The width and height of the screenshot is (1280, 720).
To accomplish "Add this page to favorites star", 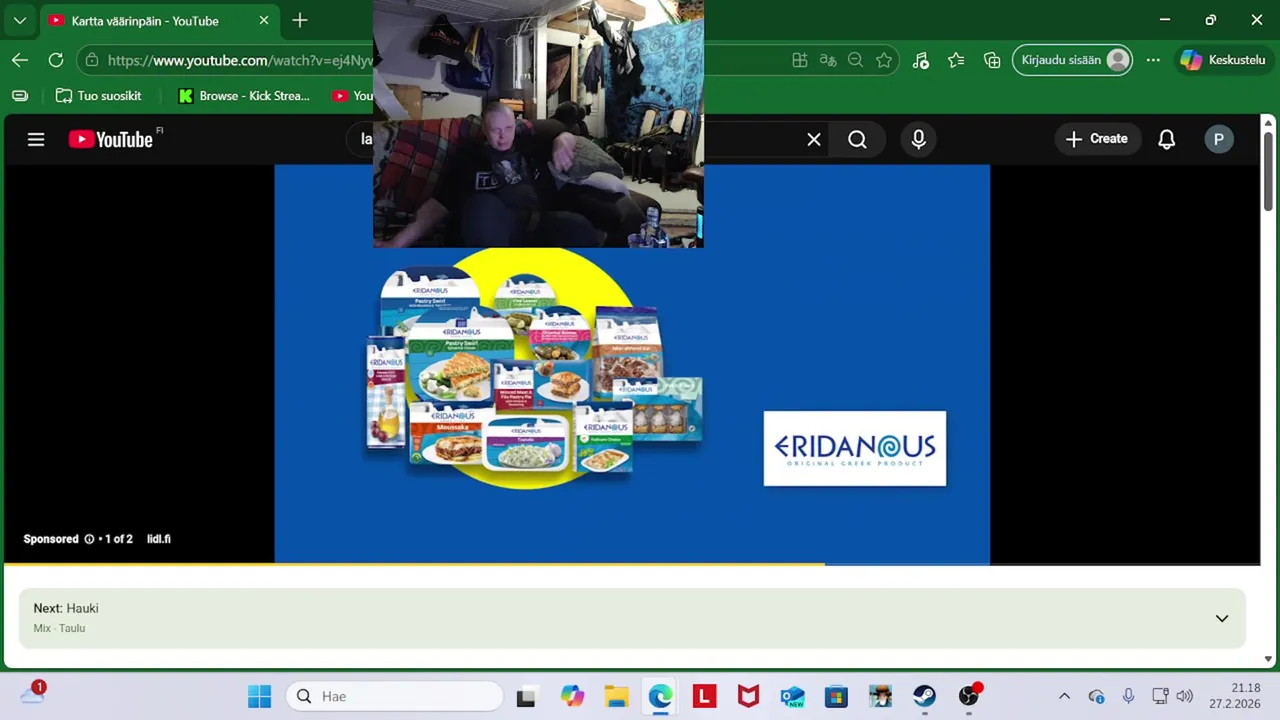I will tap(884, 60).
